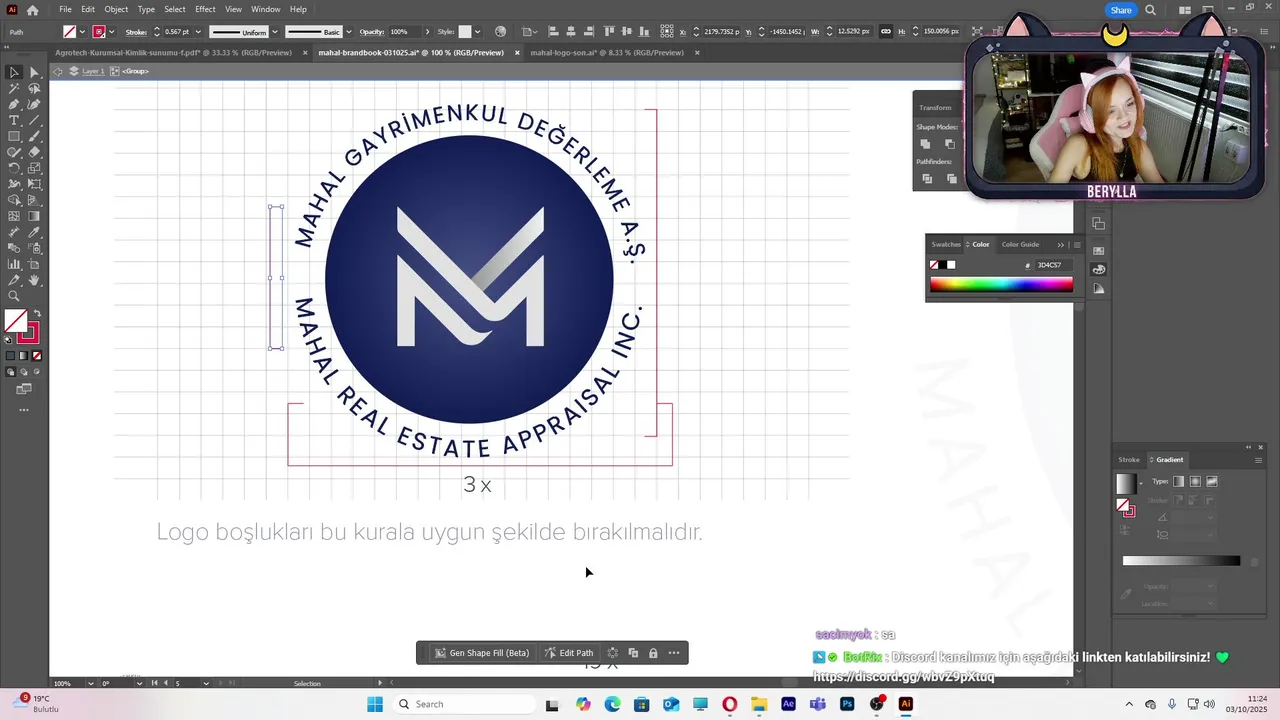Select the Hand tool
Viewport: 1280px width, 720px height.
34,280
